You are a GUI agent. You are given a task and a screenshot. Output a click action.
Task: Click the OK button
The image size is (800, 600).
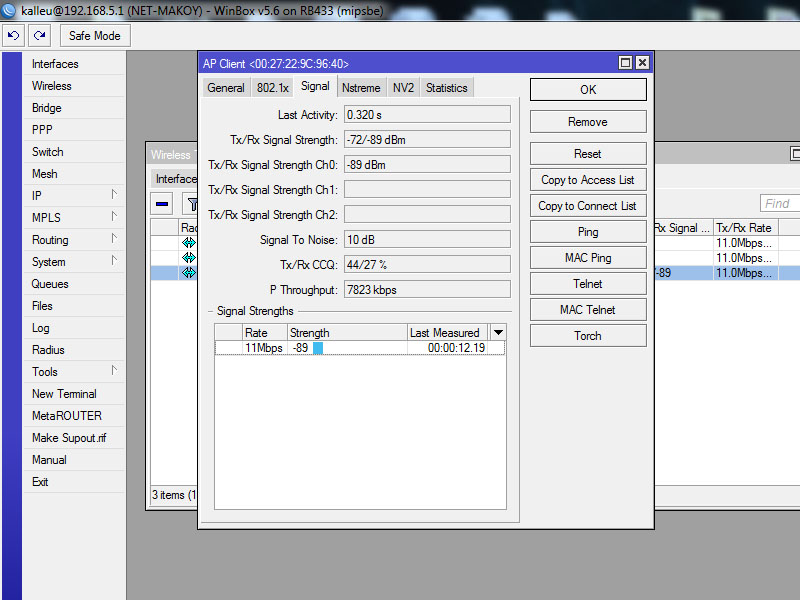point(588,90)
